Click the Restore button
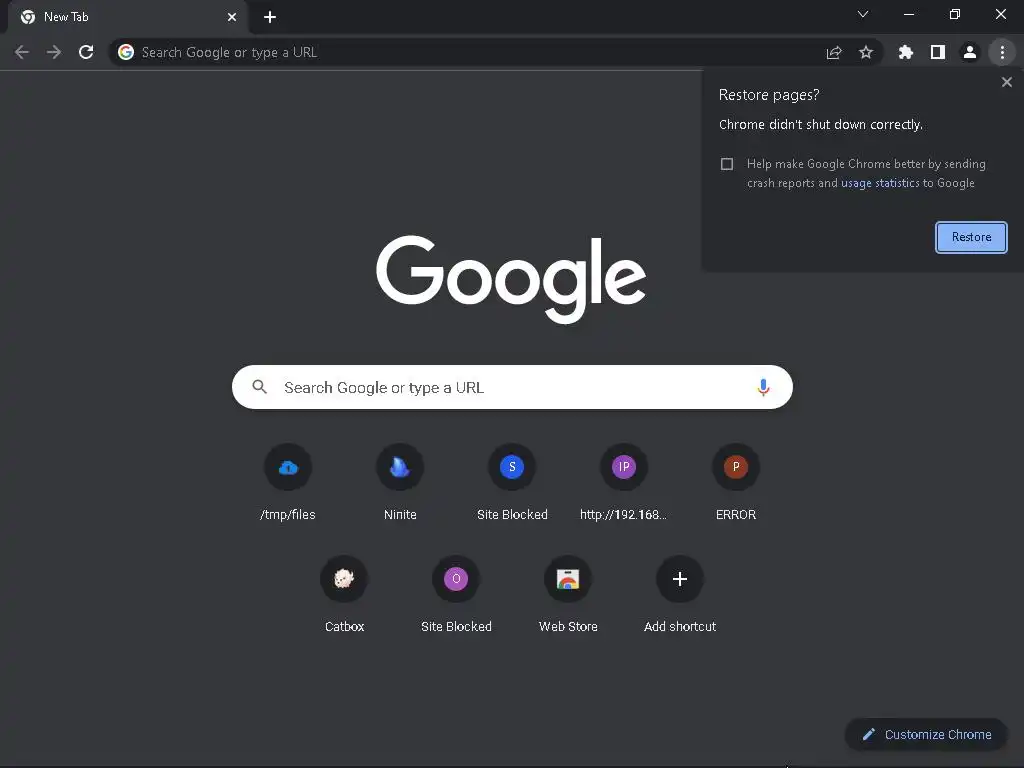Image resolution: width=1024 pixels, height=768 pixels. (x=971, y=237)
